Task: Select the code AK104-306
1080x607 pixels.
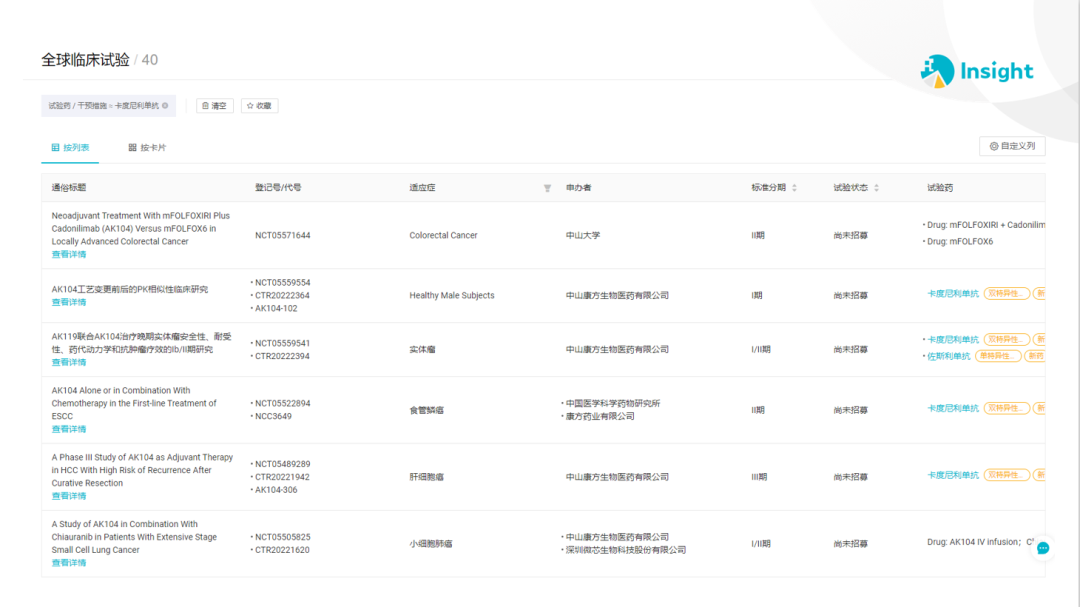Action: click(x=276, y=490)
